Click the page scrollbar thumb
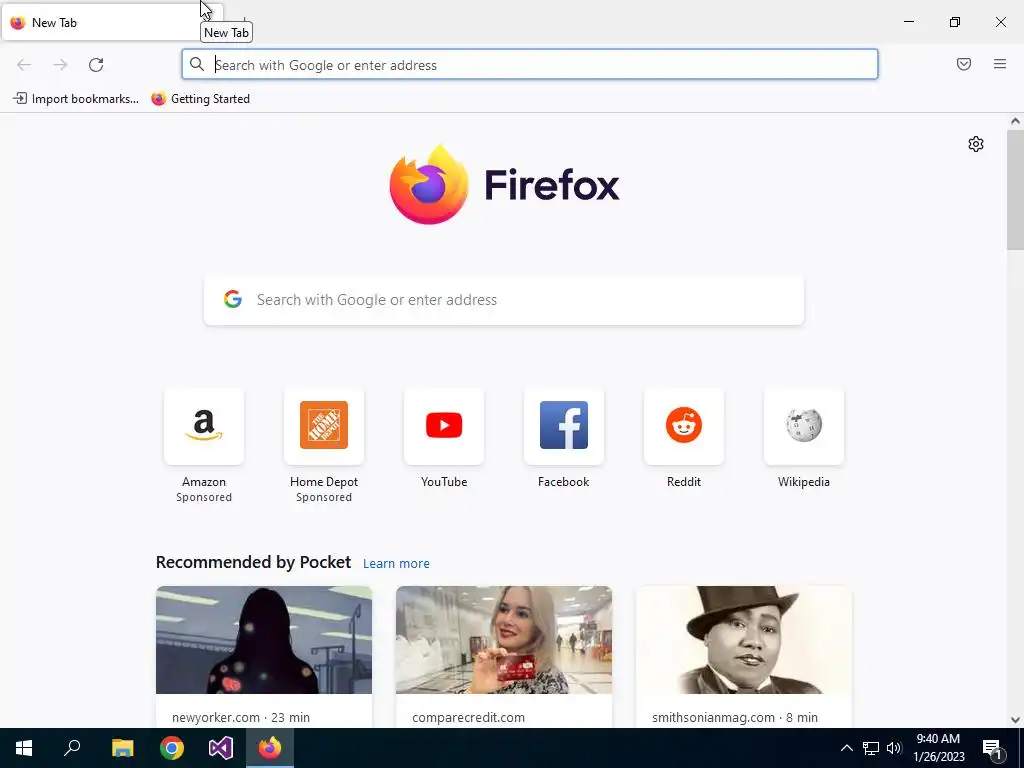This screenshot has width=1024, height=768. (x=1015, y=189)
